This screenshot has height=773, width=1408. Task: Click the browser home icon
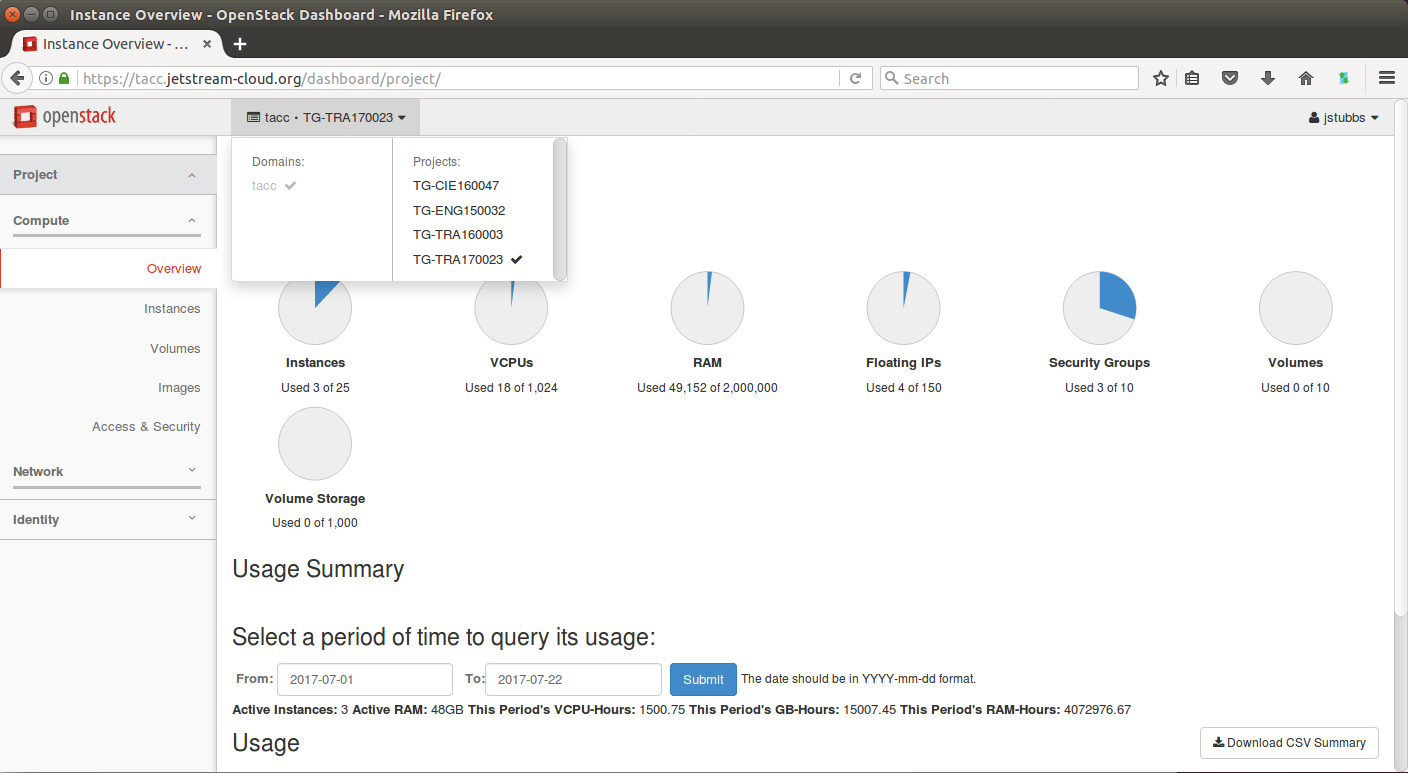[1305, 78]
